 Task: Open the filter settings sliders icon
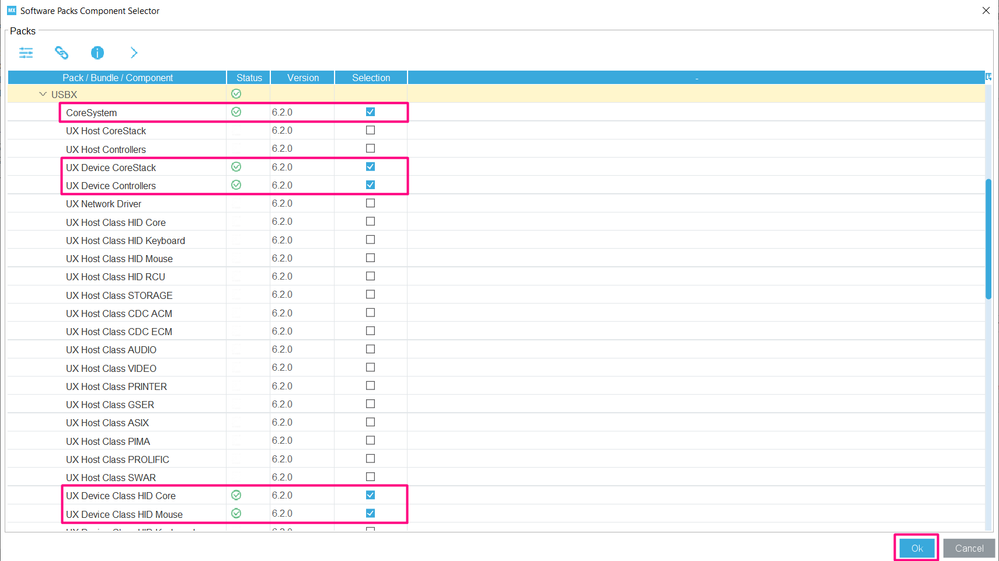(26, 53)
